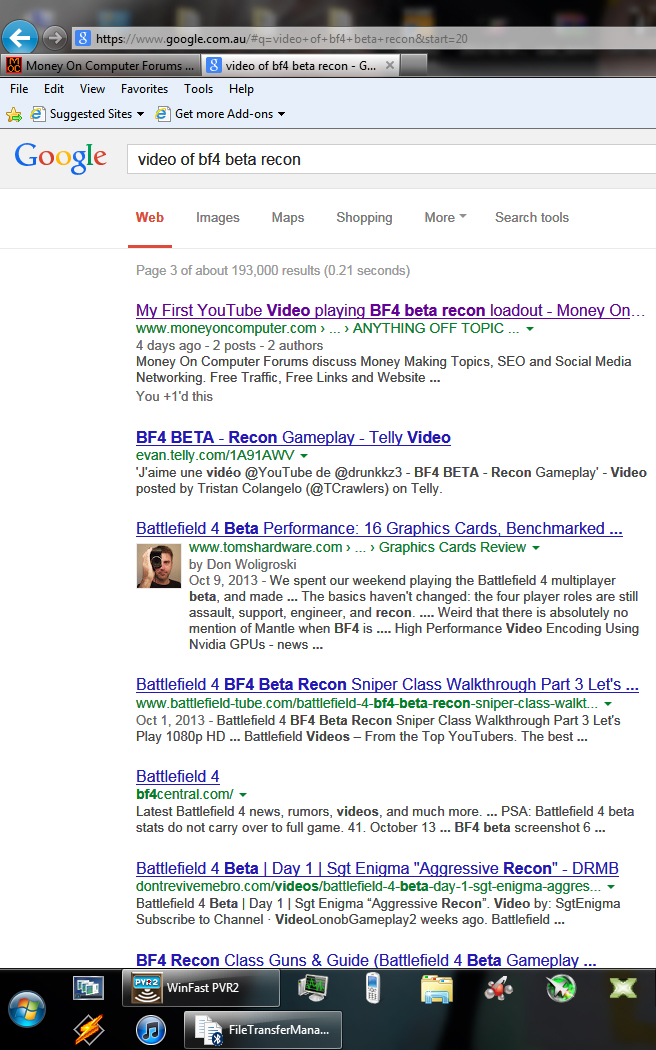Click the green arrow disc taskbar icon
Screen dimensions: 656x1050
point(561,988)
